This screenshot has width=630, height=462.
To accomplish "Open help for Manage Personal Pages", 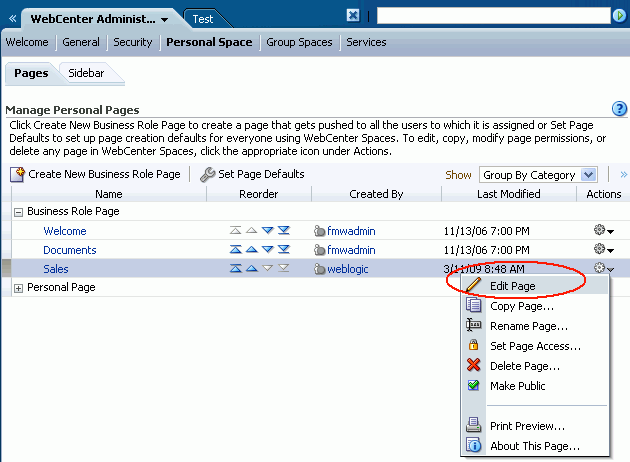I will point(619,108).
